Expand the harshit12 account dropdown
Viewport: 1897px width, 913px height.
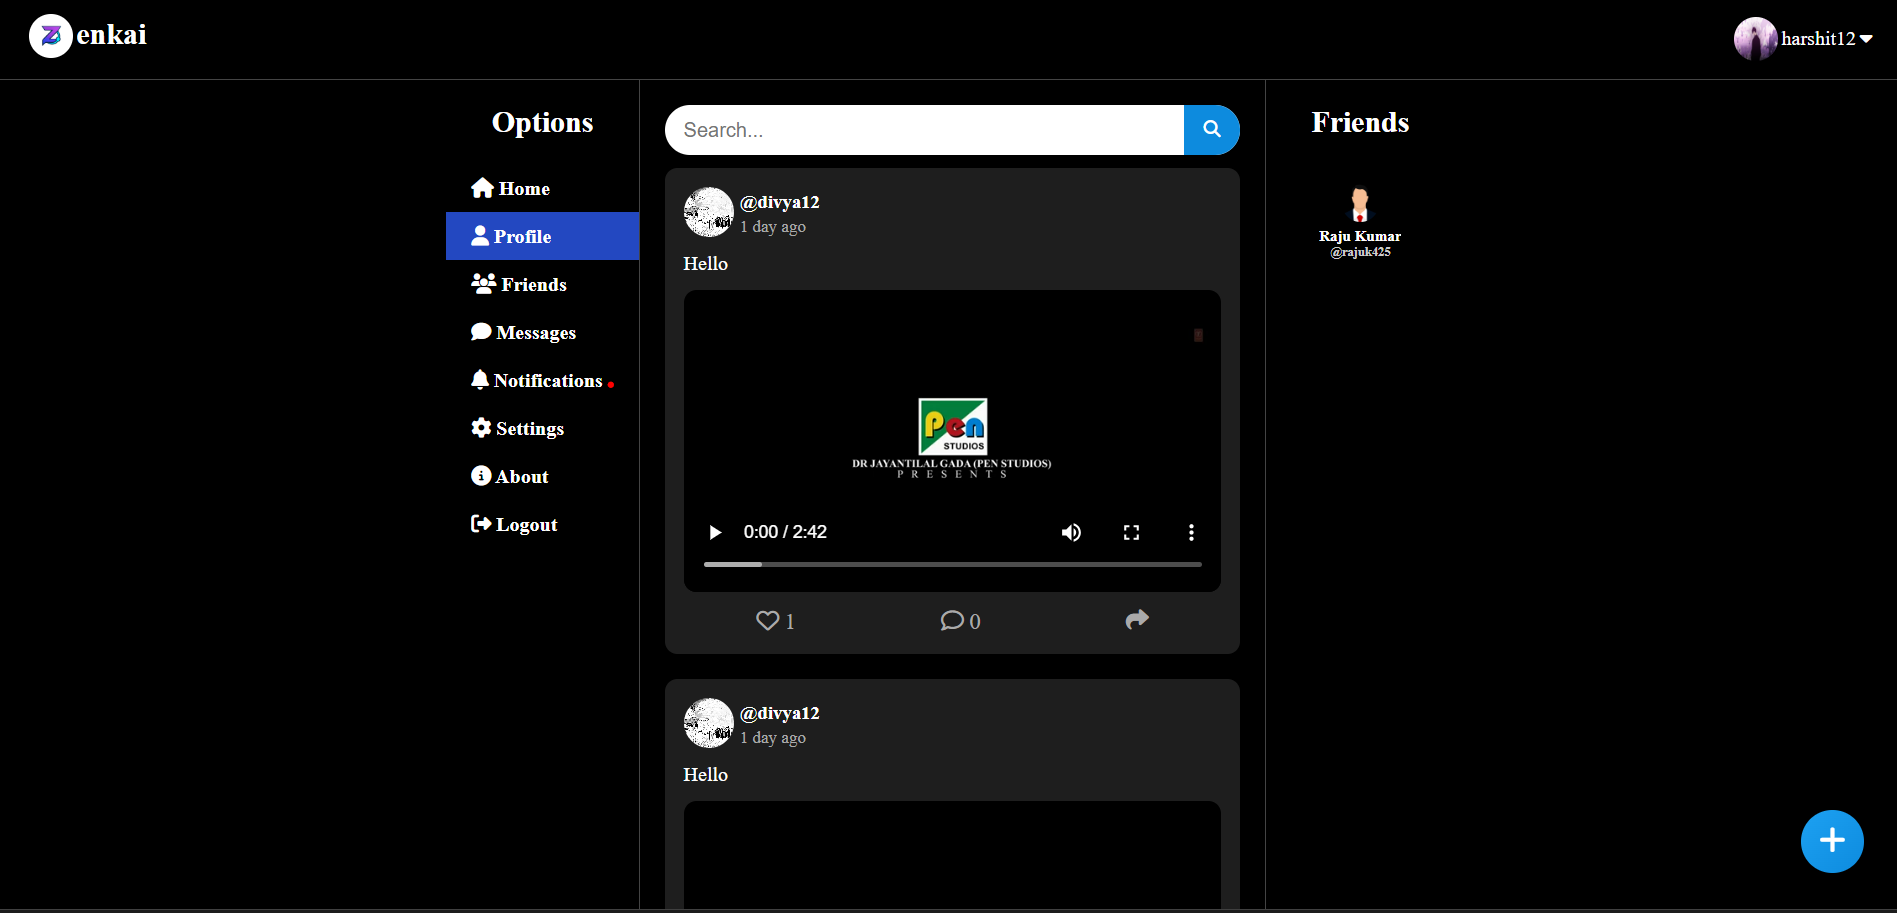click(x=1866, y=39)
